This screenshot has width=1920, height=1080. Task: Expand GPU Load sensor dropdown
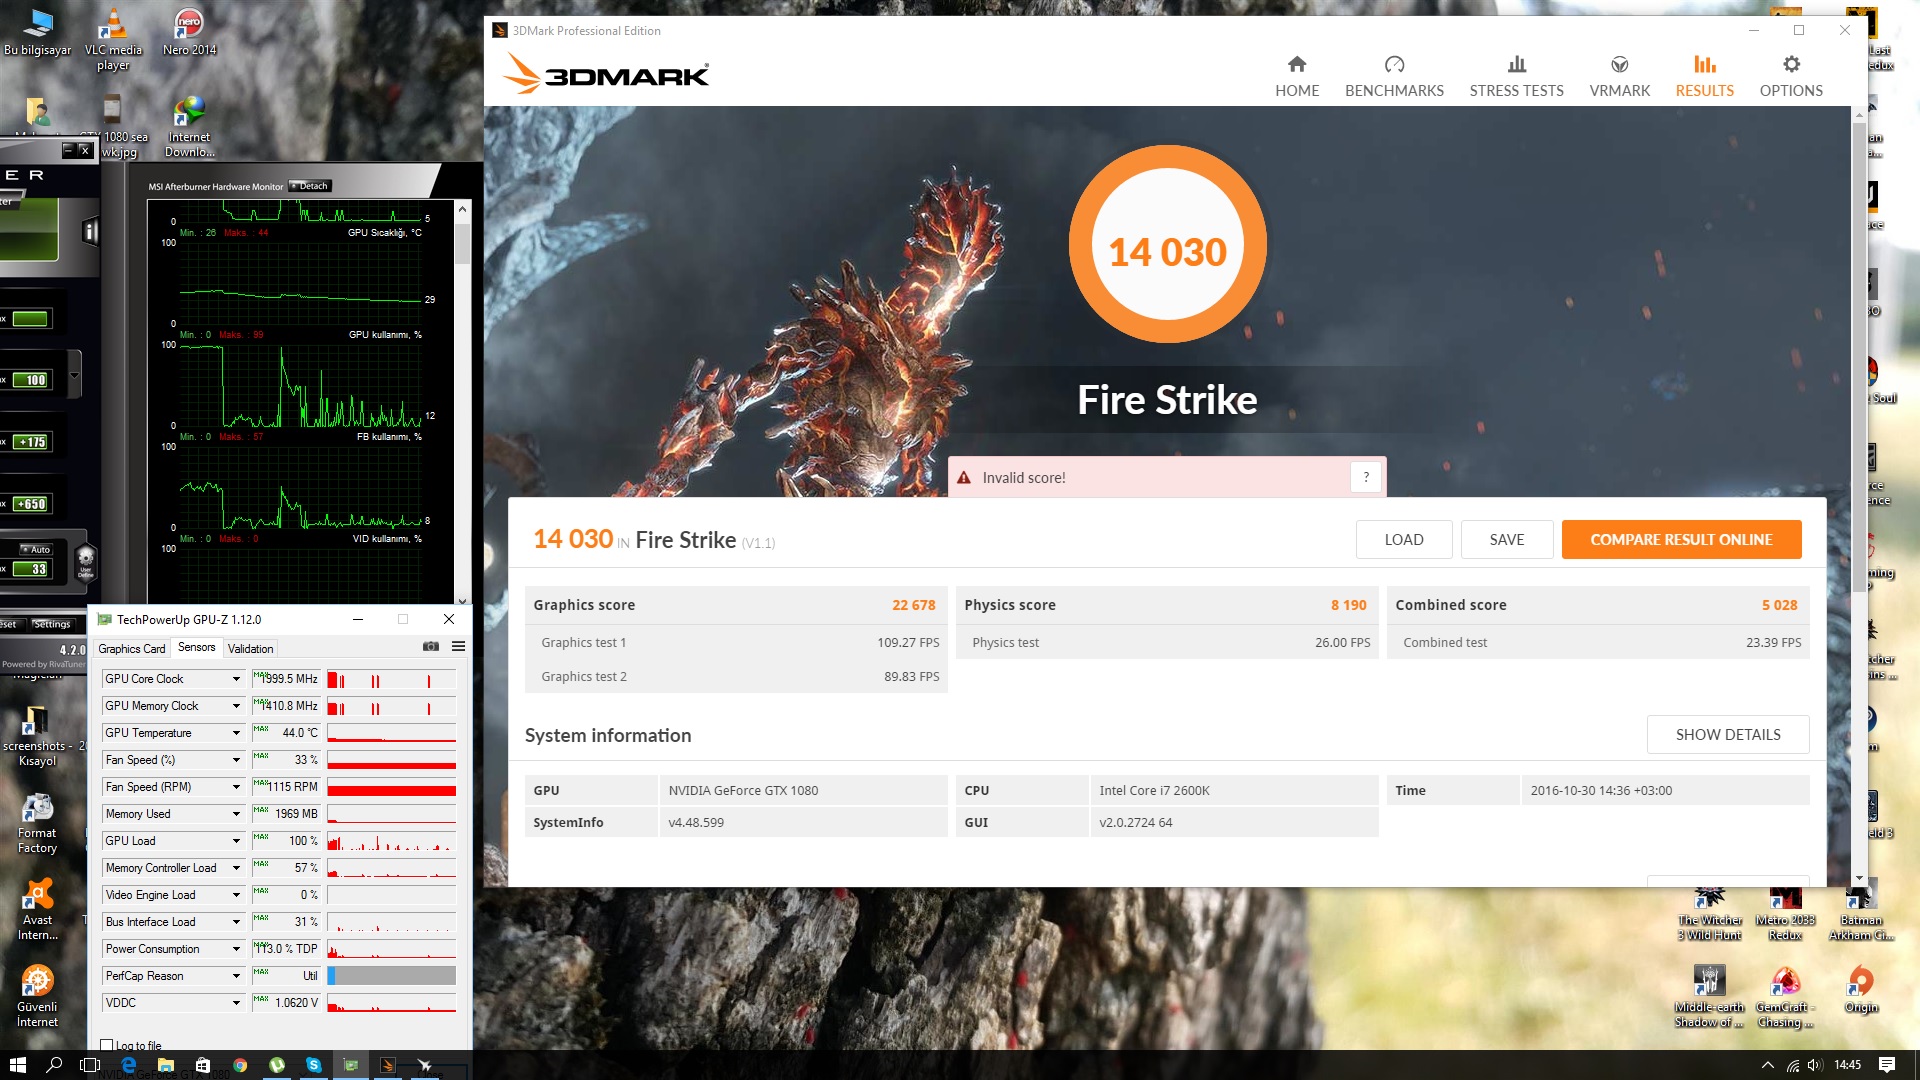tap(236, 841)
